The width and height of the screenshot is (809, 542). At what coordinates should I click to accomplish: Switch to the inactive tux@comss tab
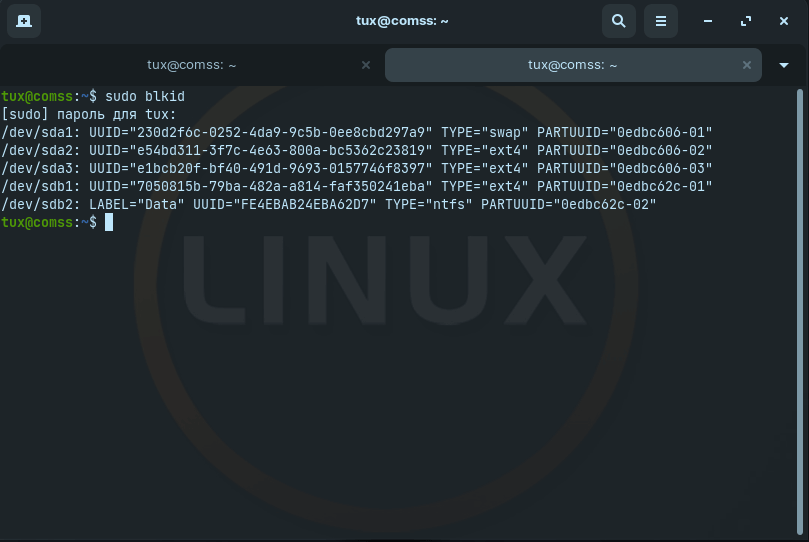click(191, 65)
